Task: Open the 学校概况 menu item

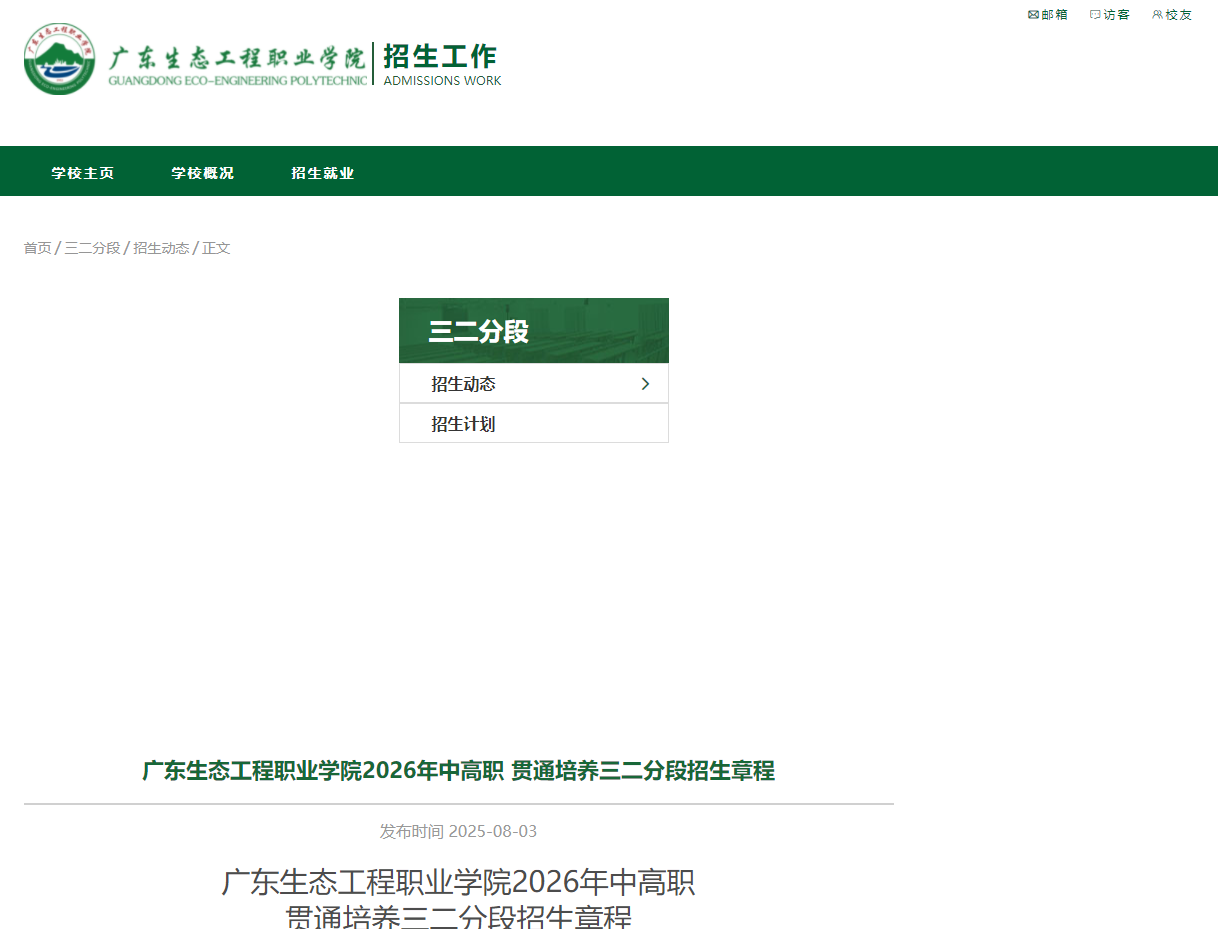Action: pyautogui.click(x=203, y=171)
